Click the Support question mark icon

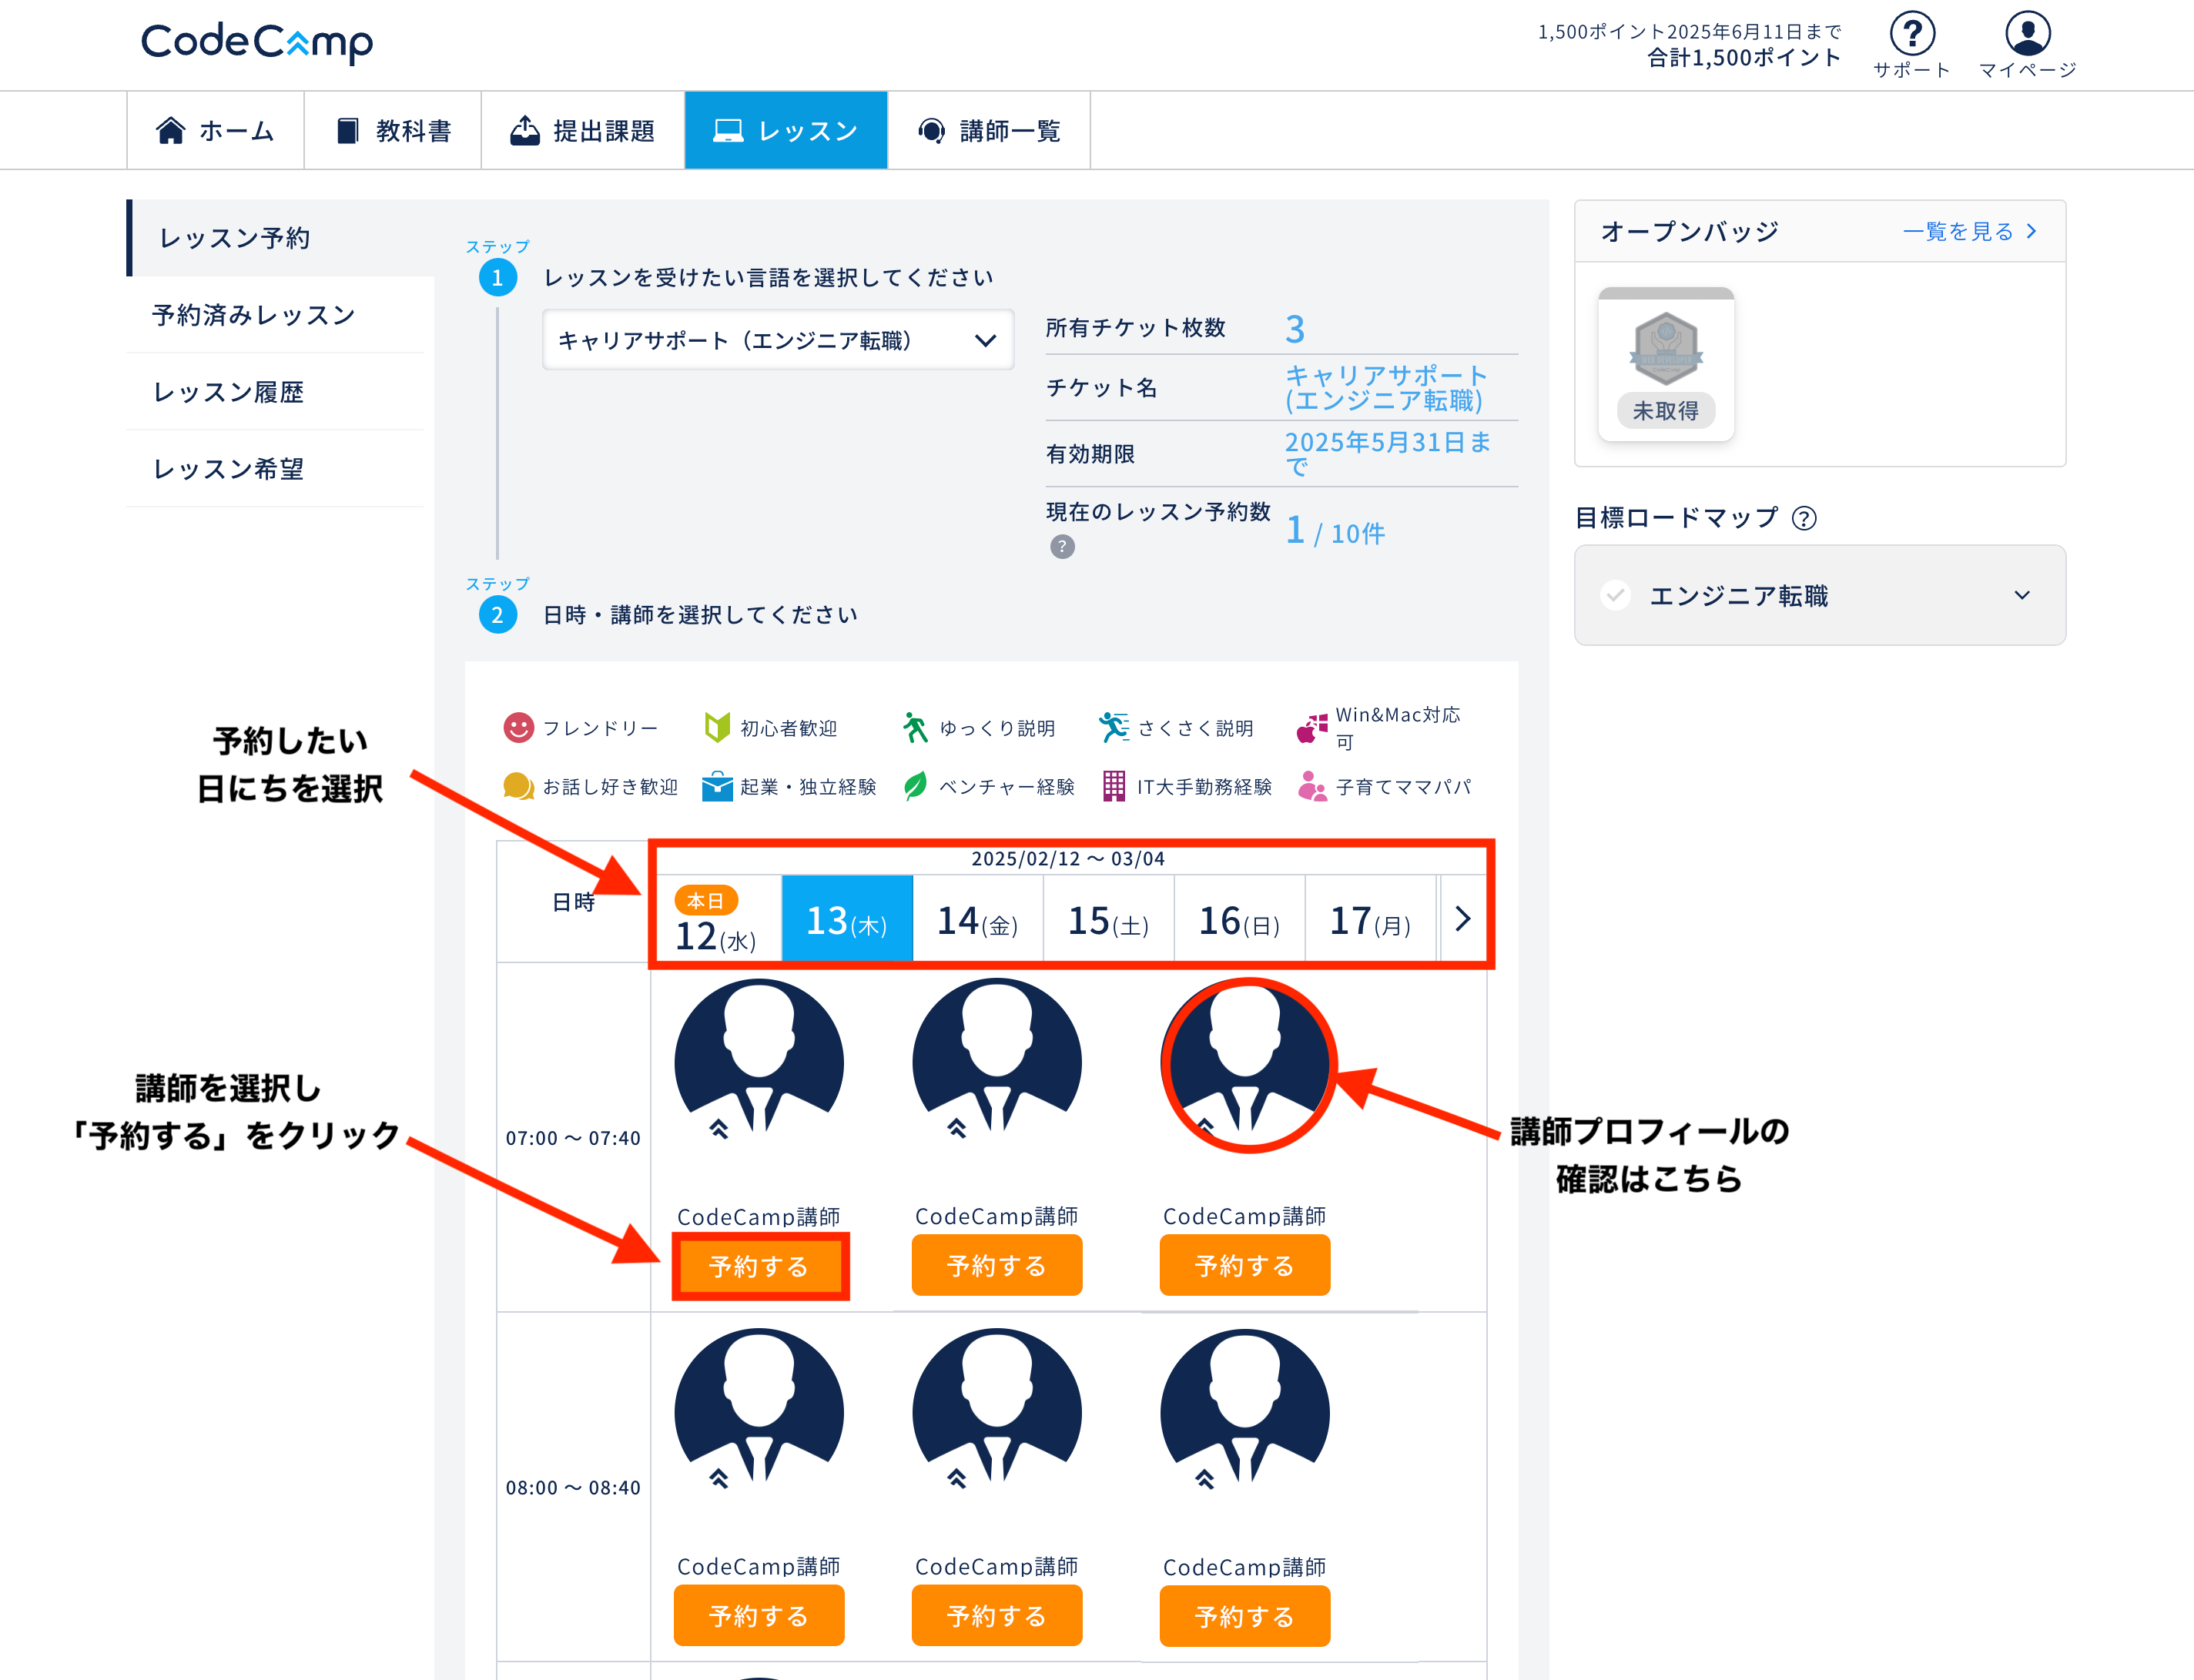pyautogui.click(x=1911, y=34)
